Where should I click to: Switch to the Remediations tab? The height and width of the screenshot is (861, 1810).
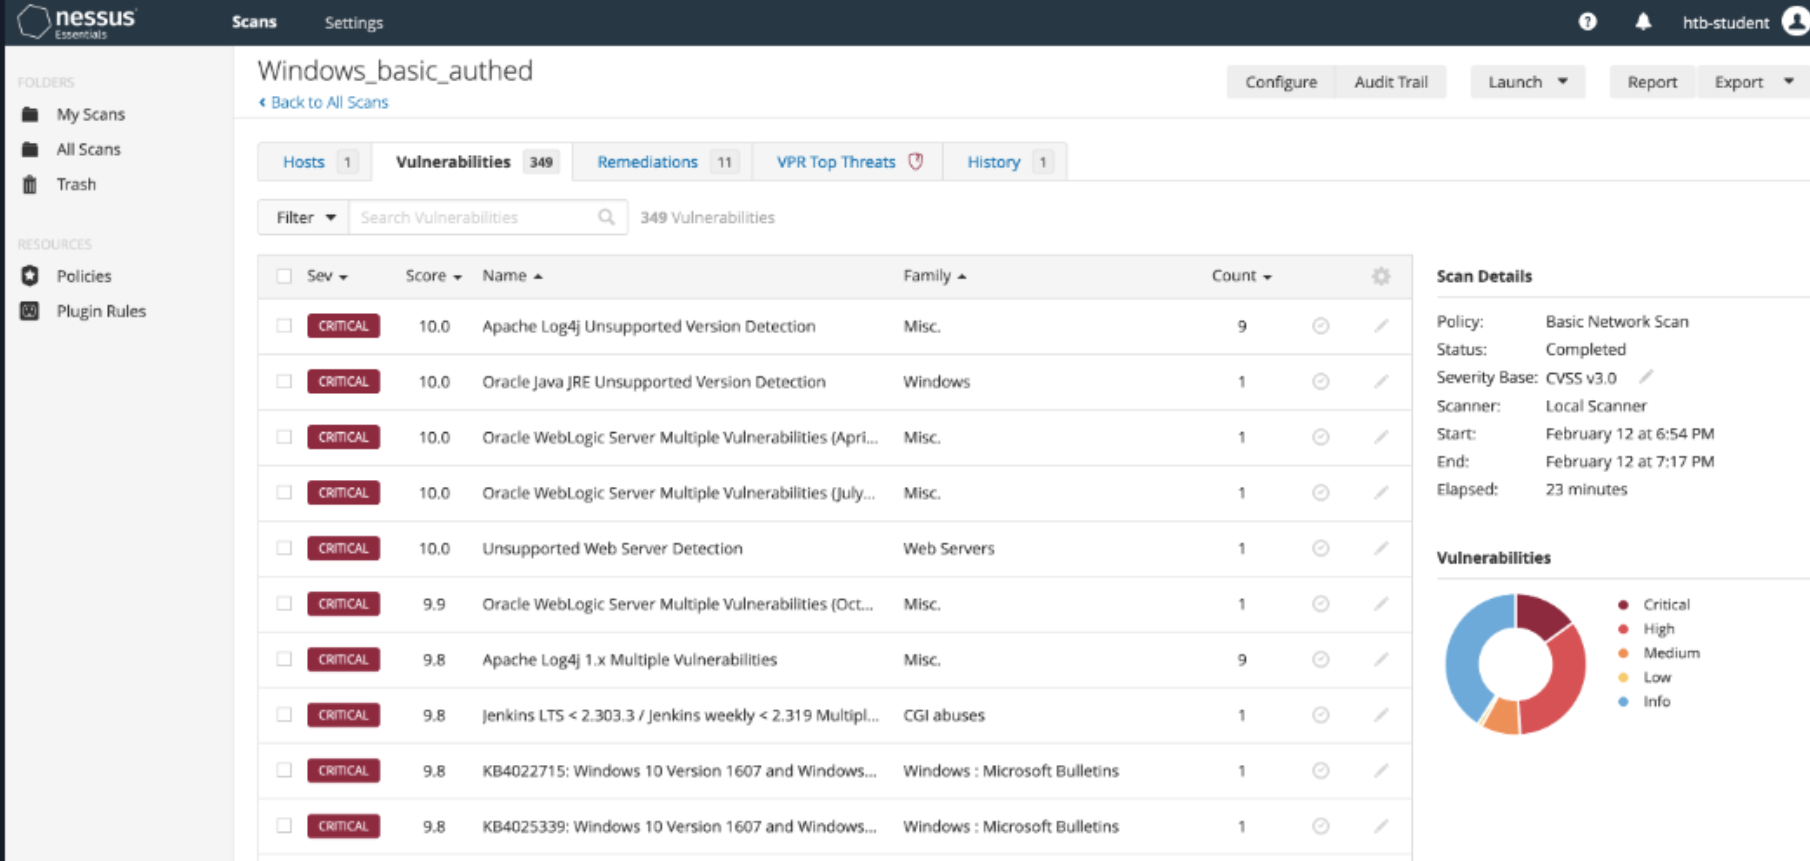tap(647, 162)
